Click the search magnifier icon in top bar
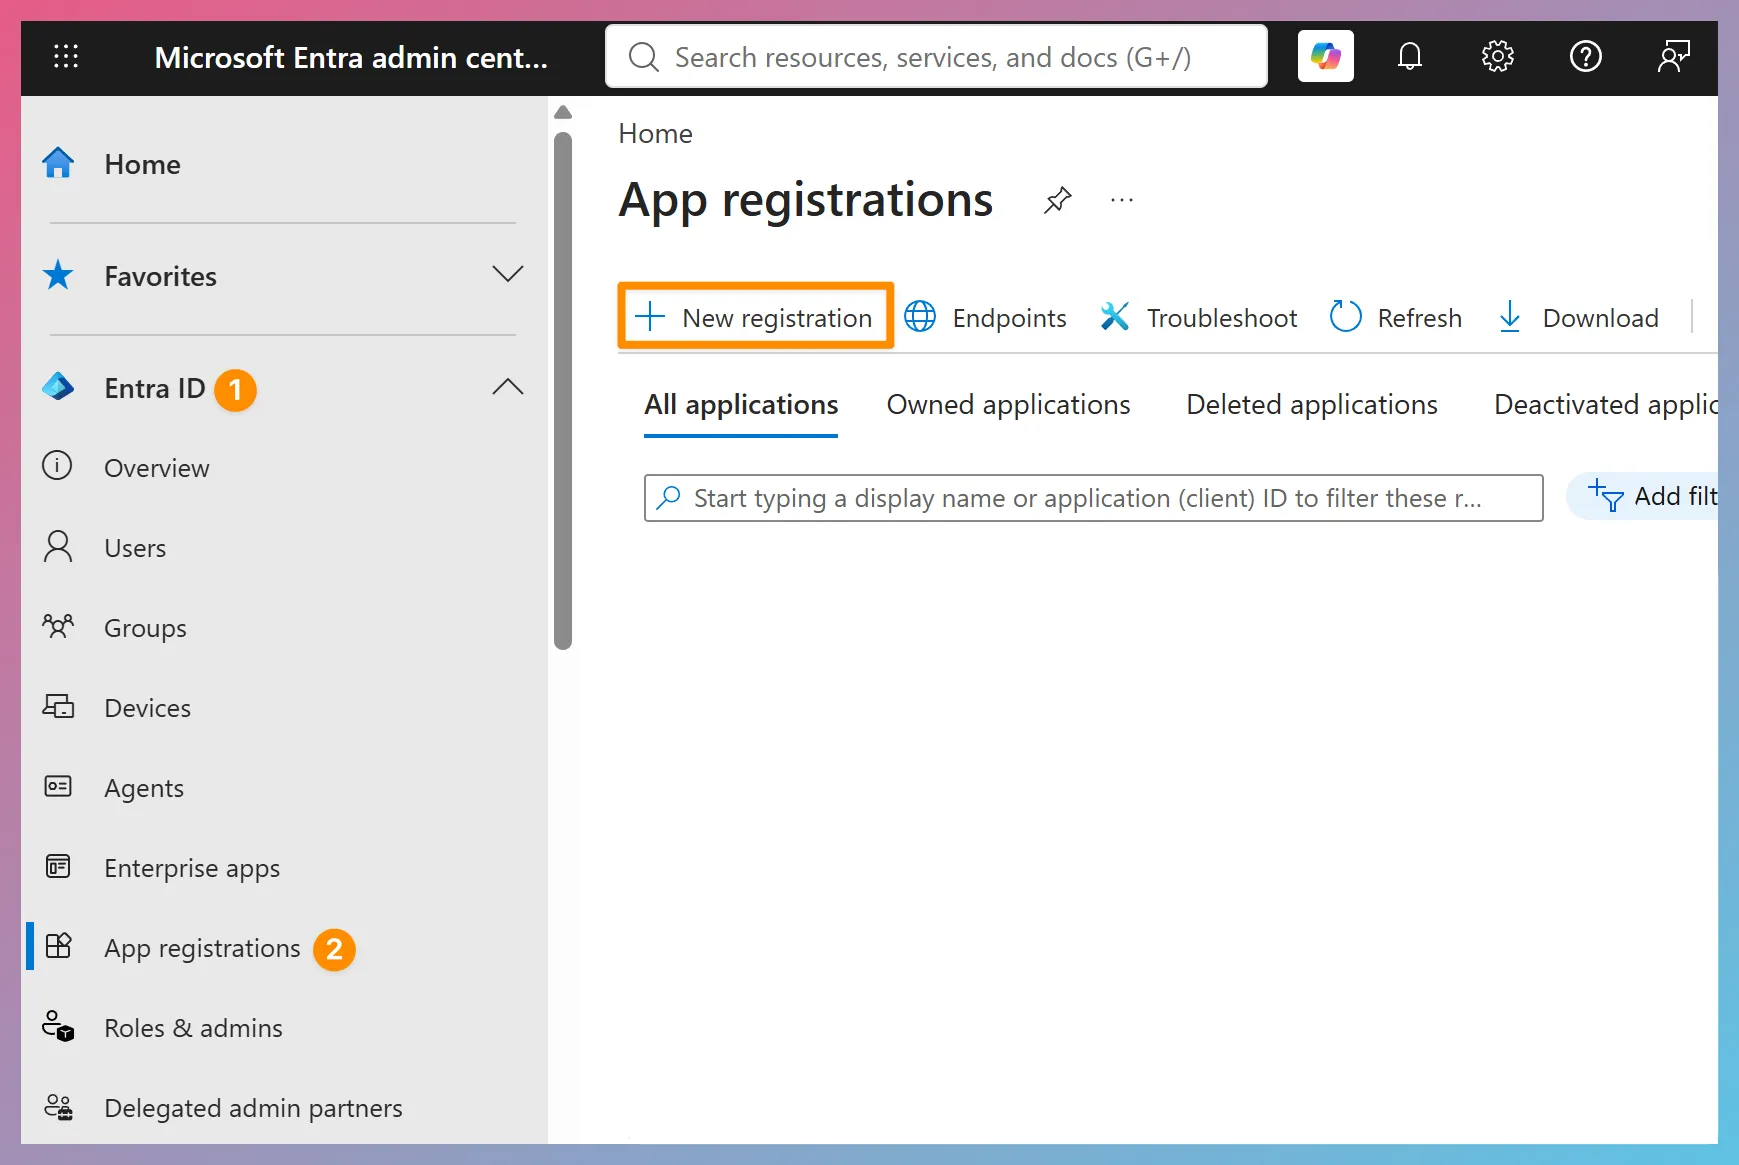This screenshot has height=1165, width=1739. (643, 57)
